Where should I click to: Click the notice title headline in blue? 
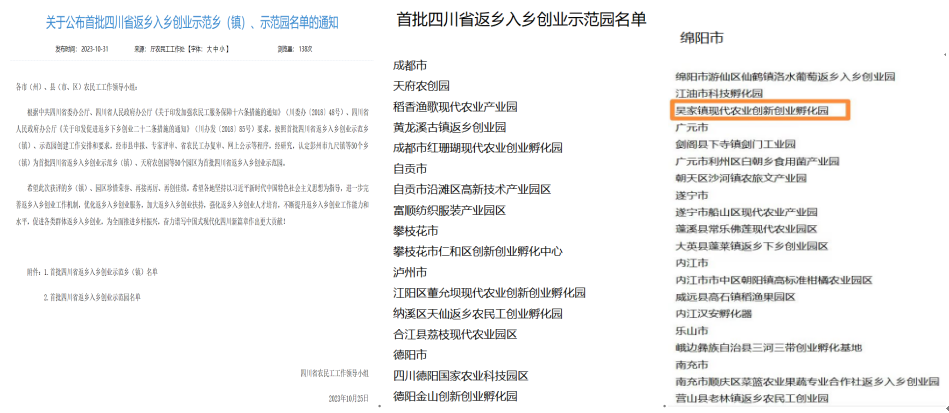click(x=189, y=21)
